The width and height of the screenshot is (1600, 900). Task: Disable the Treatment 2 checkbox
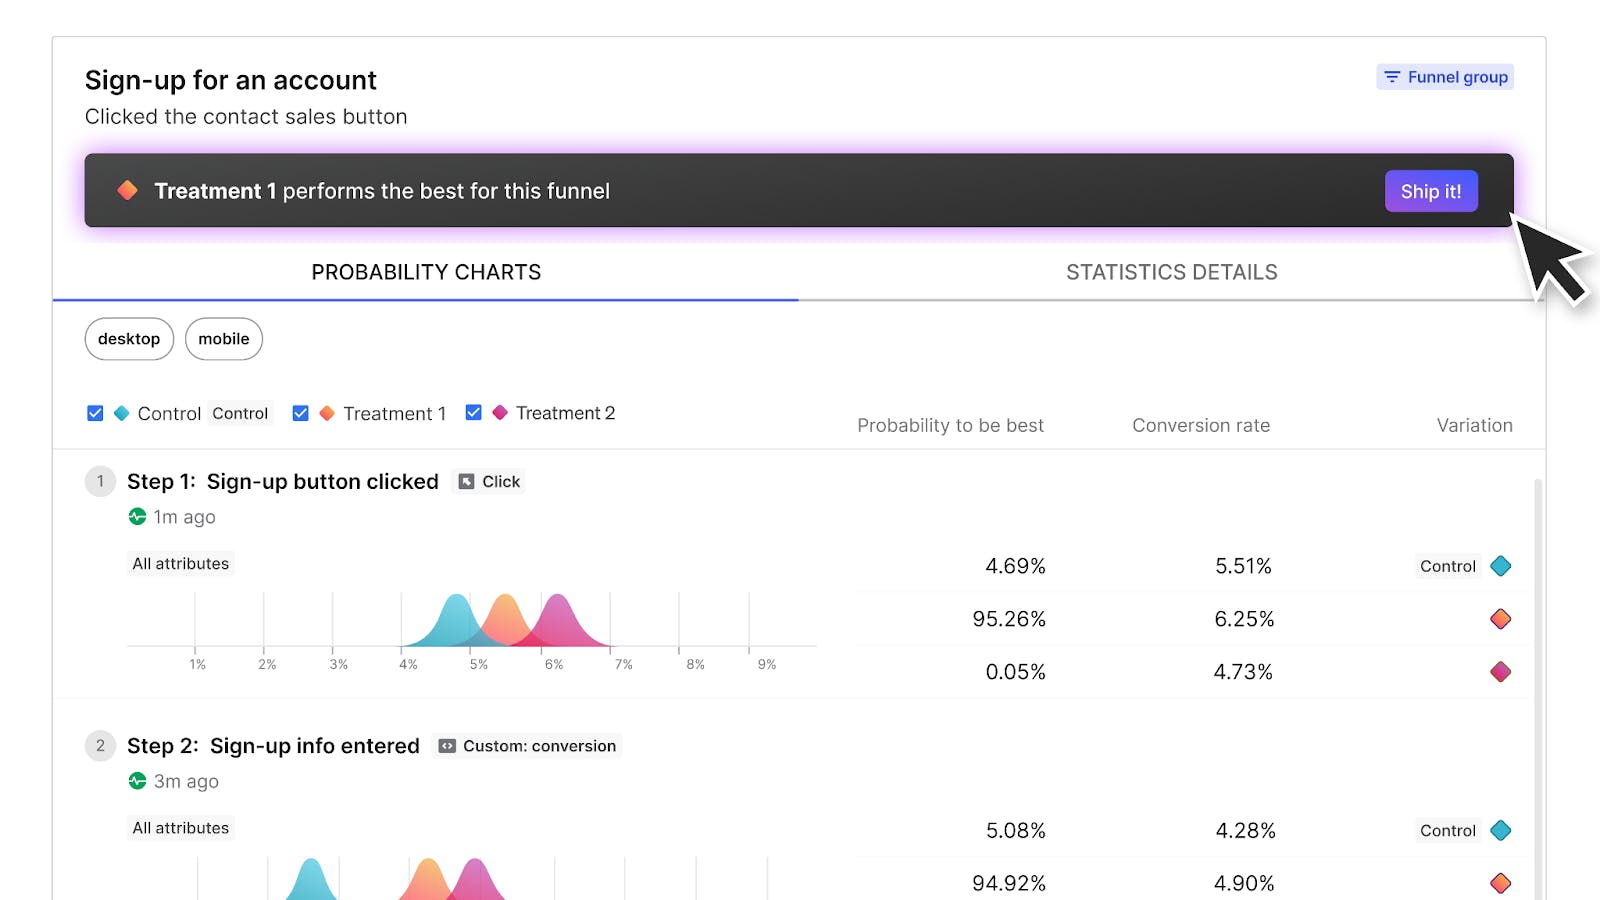[x=474, y=413]
